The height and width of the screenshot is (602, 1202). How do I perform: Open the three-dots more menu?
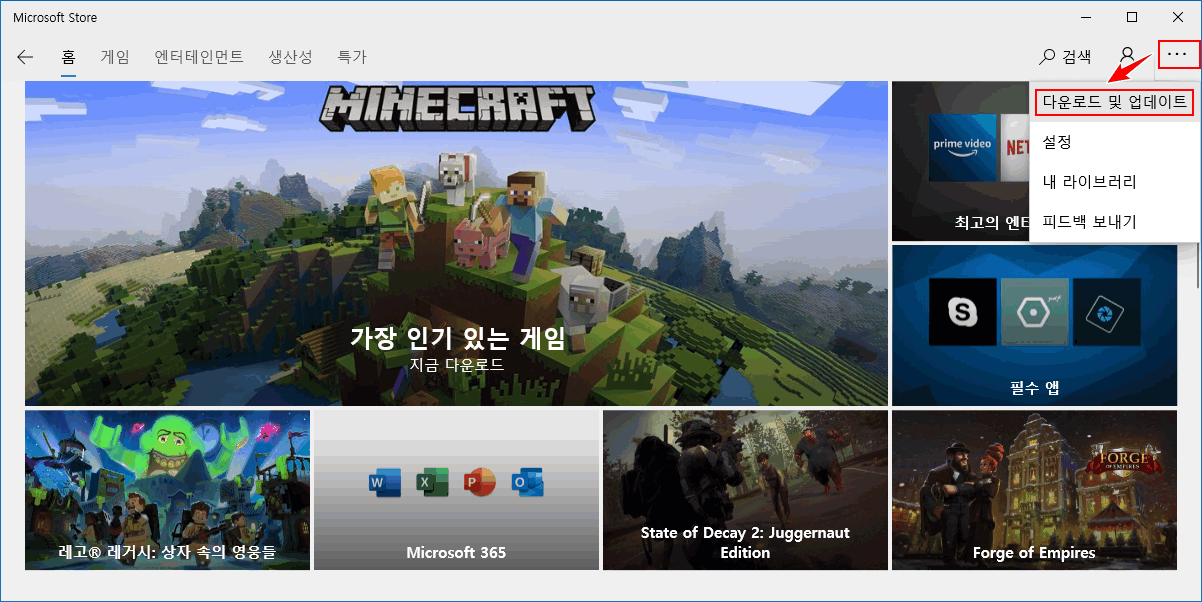coord(1178,56)
